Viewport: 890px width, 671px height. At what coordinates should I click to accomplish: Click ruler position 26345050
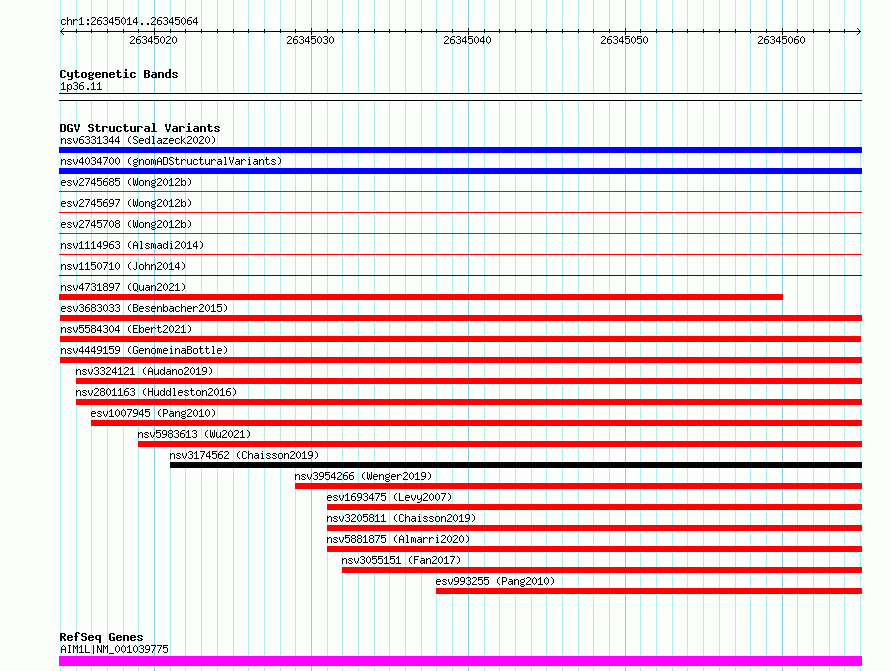[x=624, y=40]
